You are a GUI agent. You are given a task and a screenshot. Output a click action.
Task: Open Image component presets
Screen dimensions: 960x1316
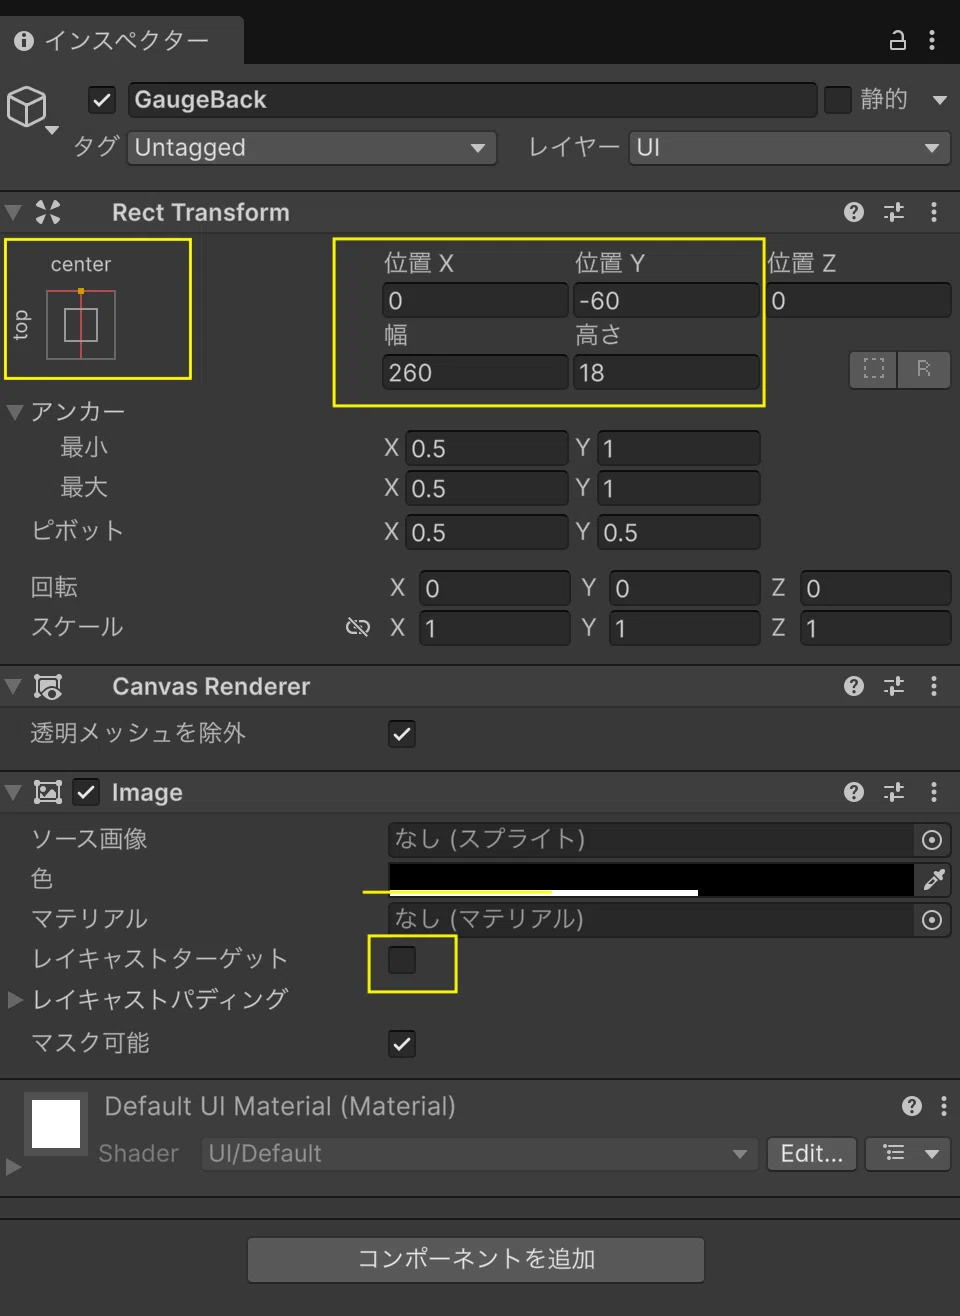pyautogui.click(x=894, y=792)
